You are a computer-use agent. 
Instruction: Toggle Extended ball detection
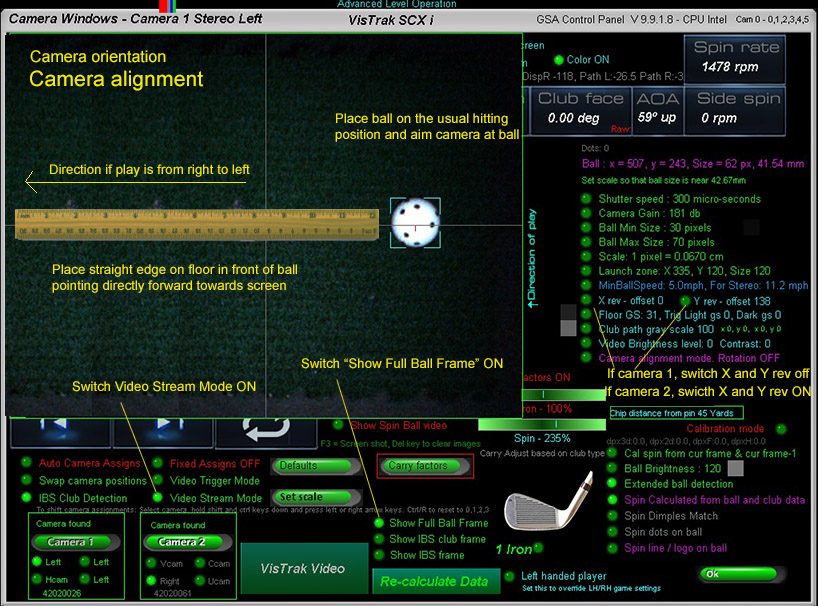tap(612, 483)
